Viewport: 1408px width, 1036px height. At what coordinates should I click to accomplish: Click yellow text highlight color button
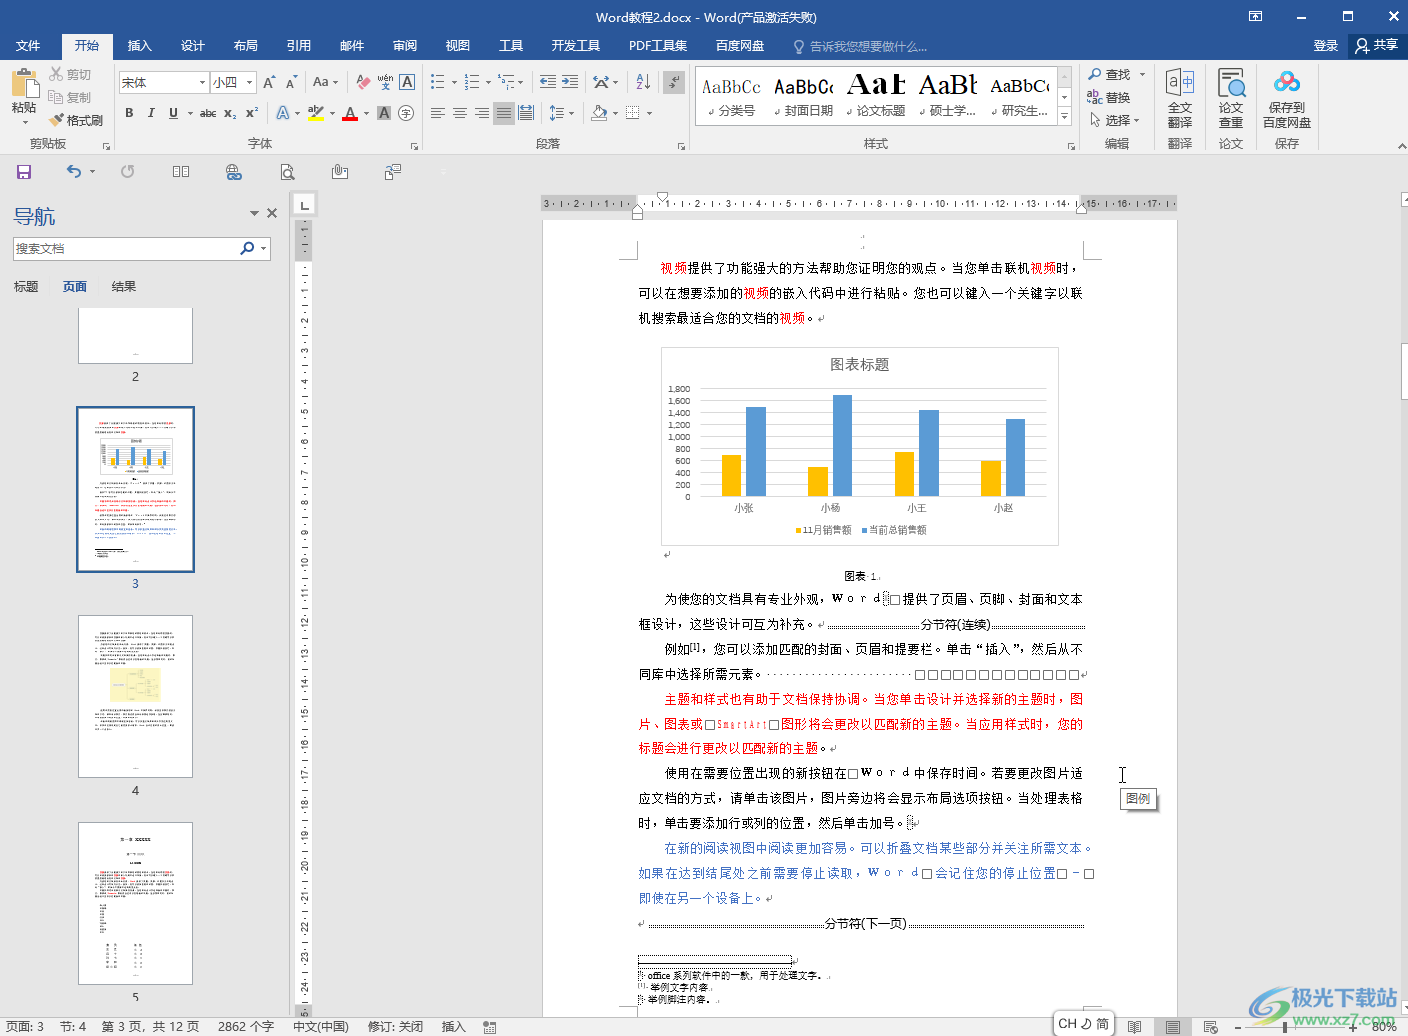316,113
